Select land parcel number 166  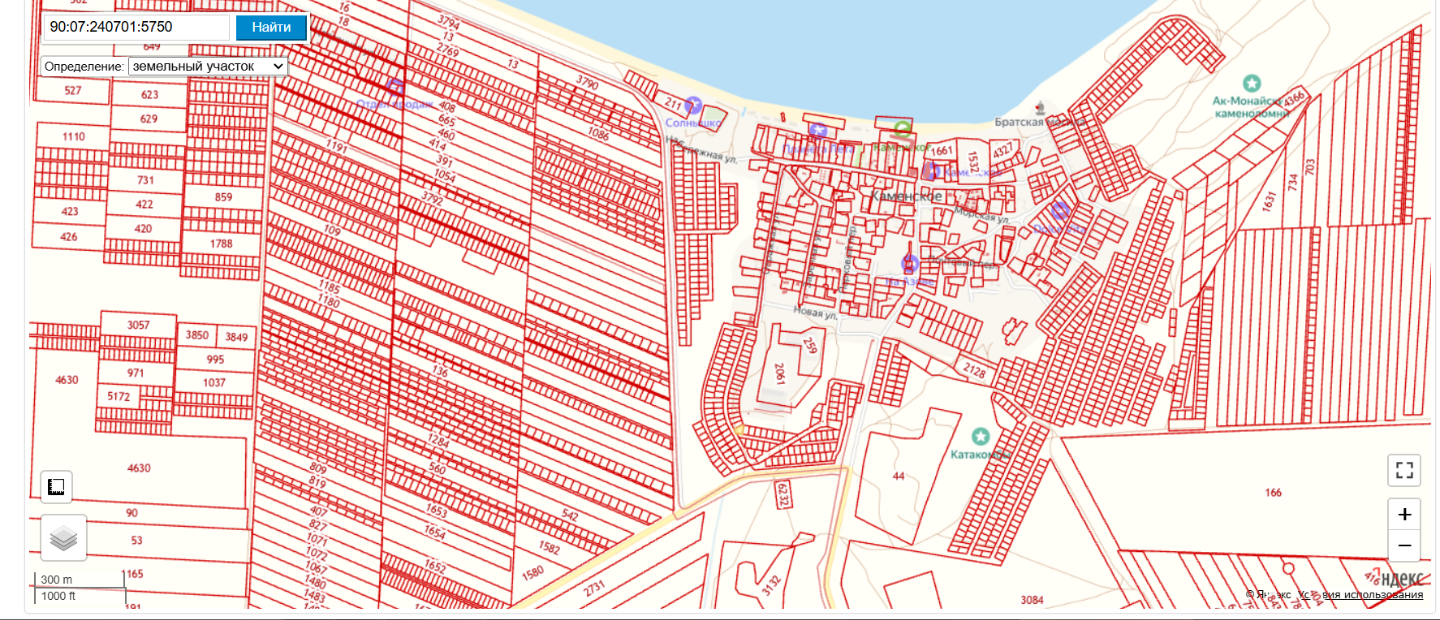(x=1272, y=492)
